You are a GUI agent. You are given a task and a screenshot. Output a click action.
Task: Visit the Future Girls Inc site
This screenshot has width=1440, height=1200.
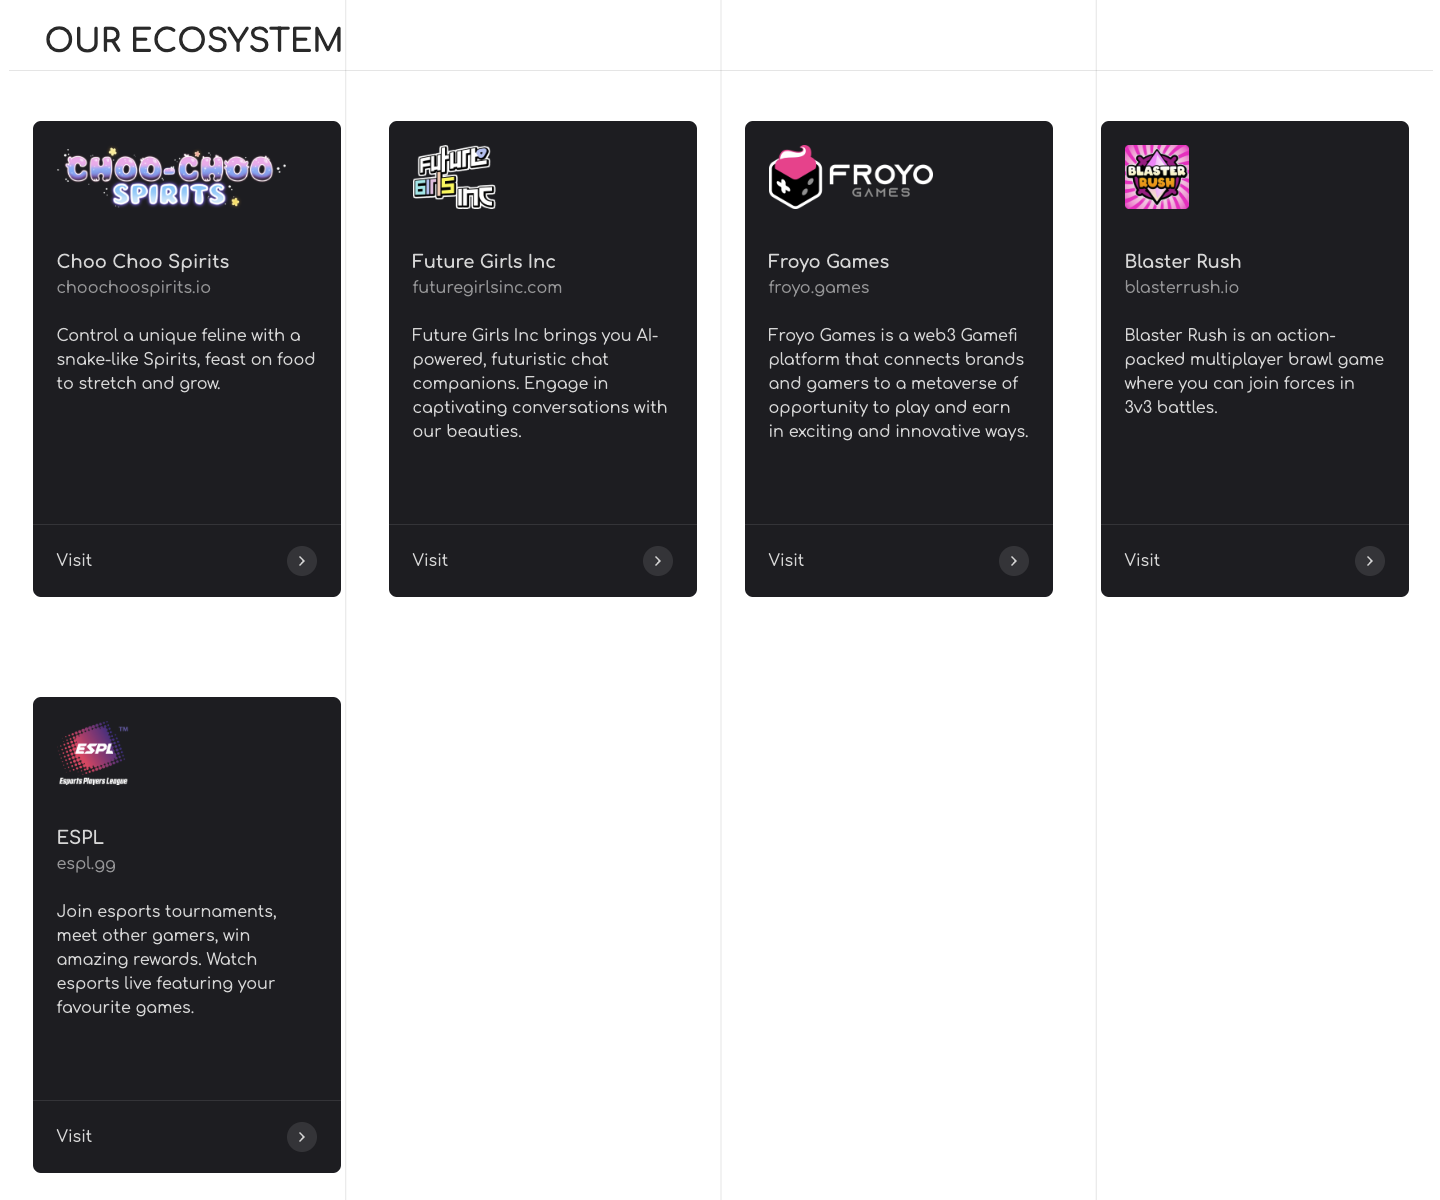point(543,561)
